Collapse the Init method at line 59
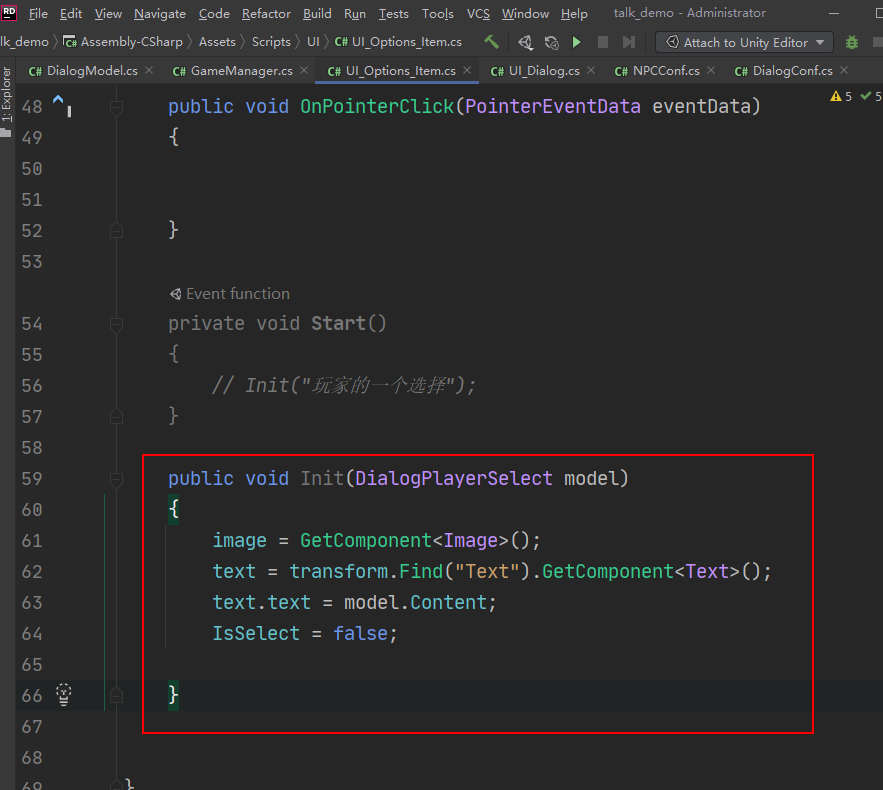The image size is (883, 790). (117, 479)
